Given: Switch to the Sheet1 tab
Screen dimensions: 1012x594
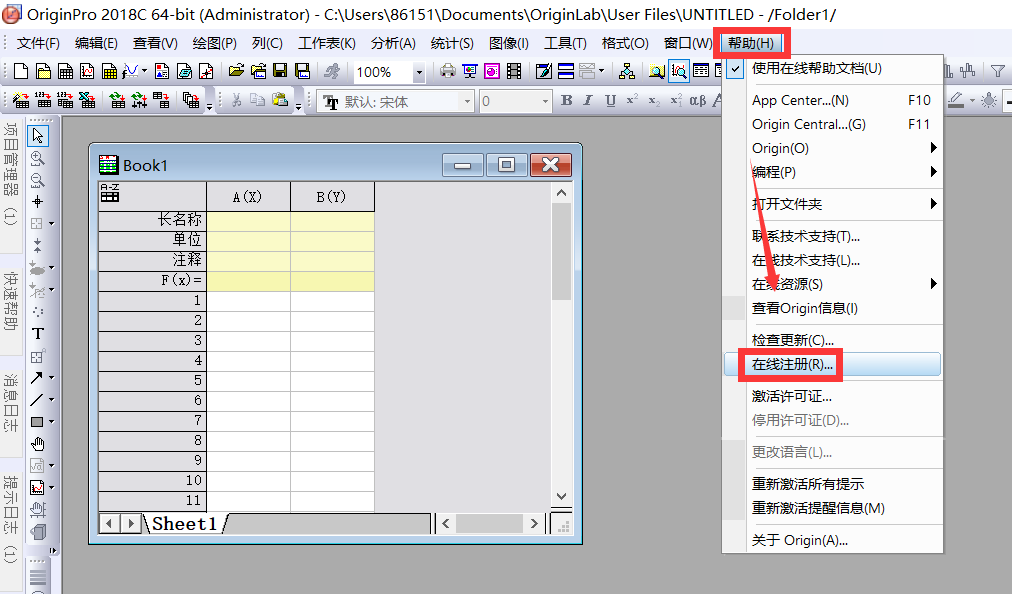Looking at the screenshot, I should click(185, 524).
